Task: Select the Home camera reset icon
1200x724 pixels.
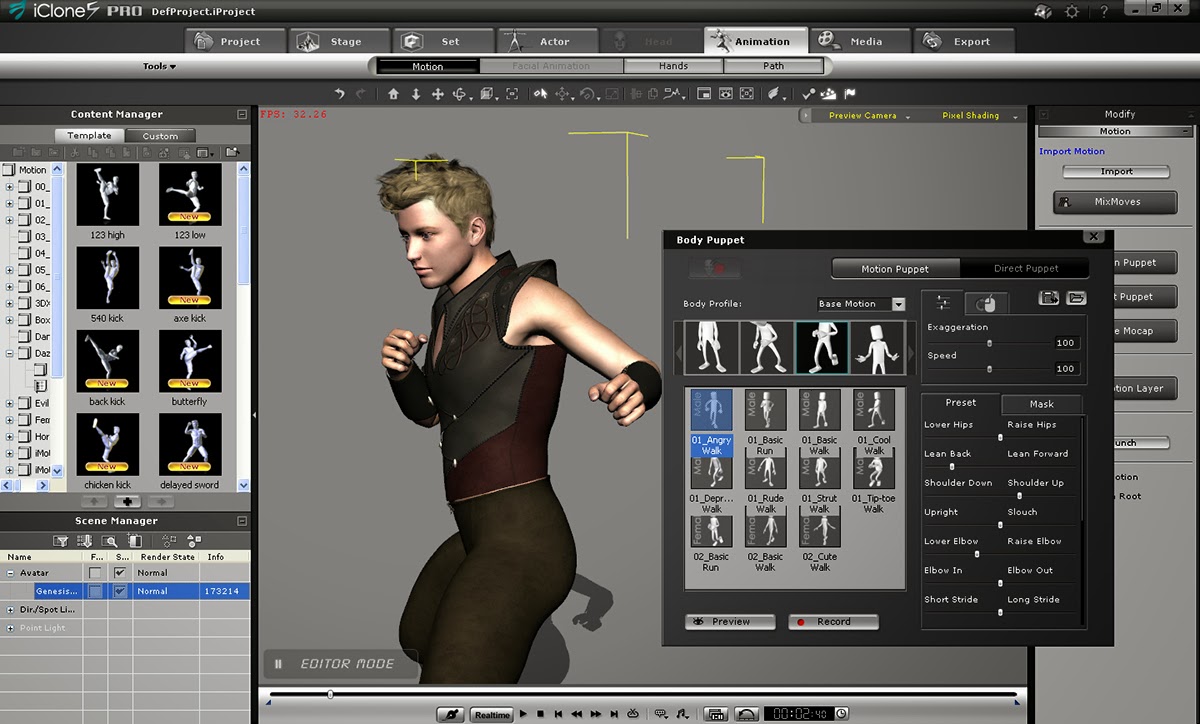Action: point(393,93)
